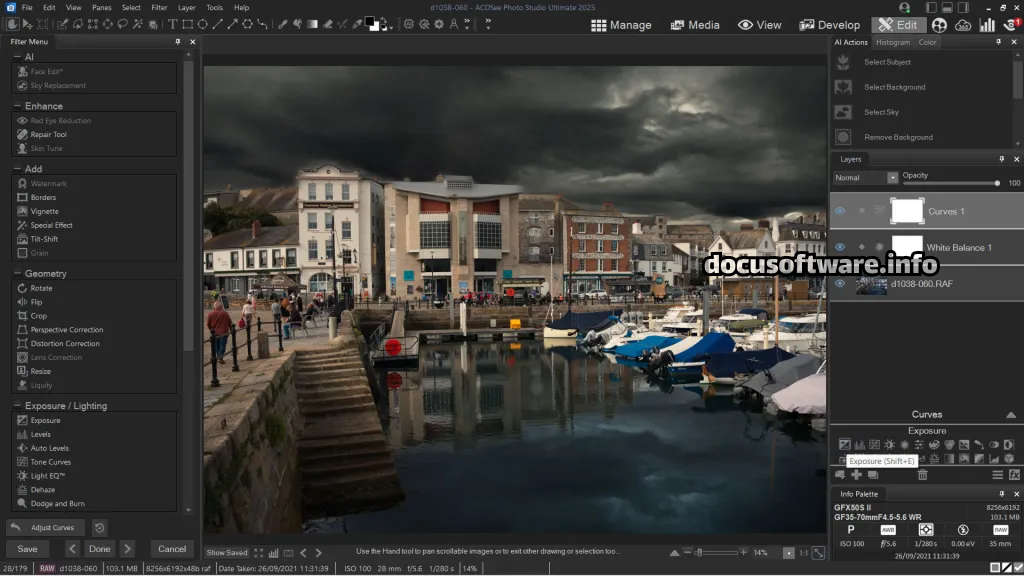Screen dimensions: 1024x576
Task: Select the Ellipse shape tool
Action: (x=203, y=24)
